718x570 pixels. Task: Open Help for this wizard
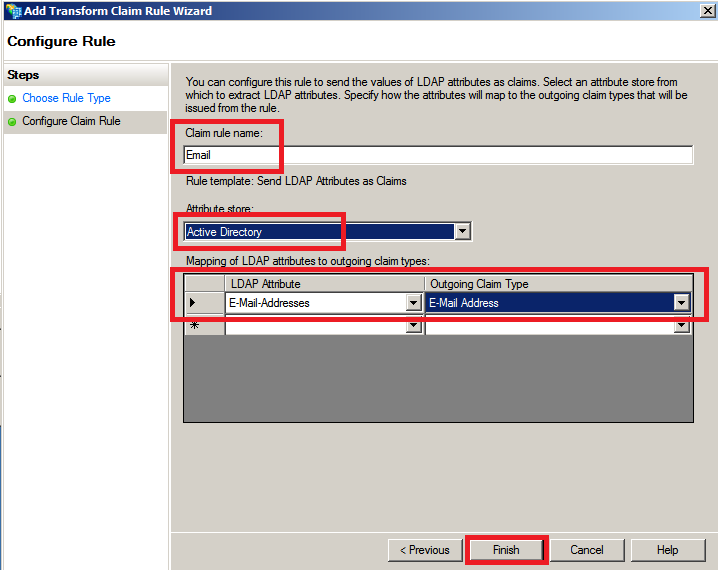coord(668,550)
